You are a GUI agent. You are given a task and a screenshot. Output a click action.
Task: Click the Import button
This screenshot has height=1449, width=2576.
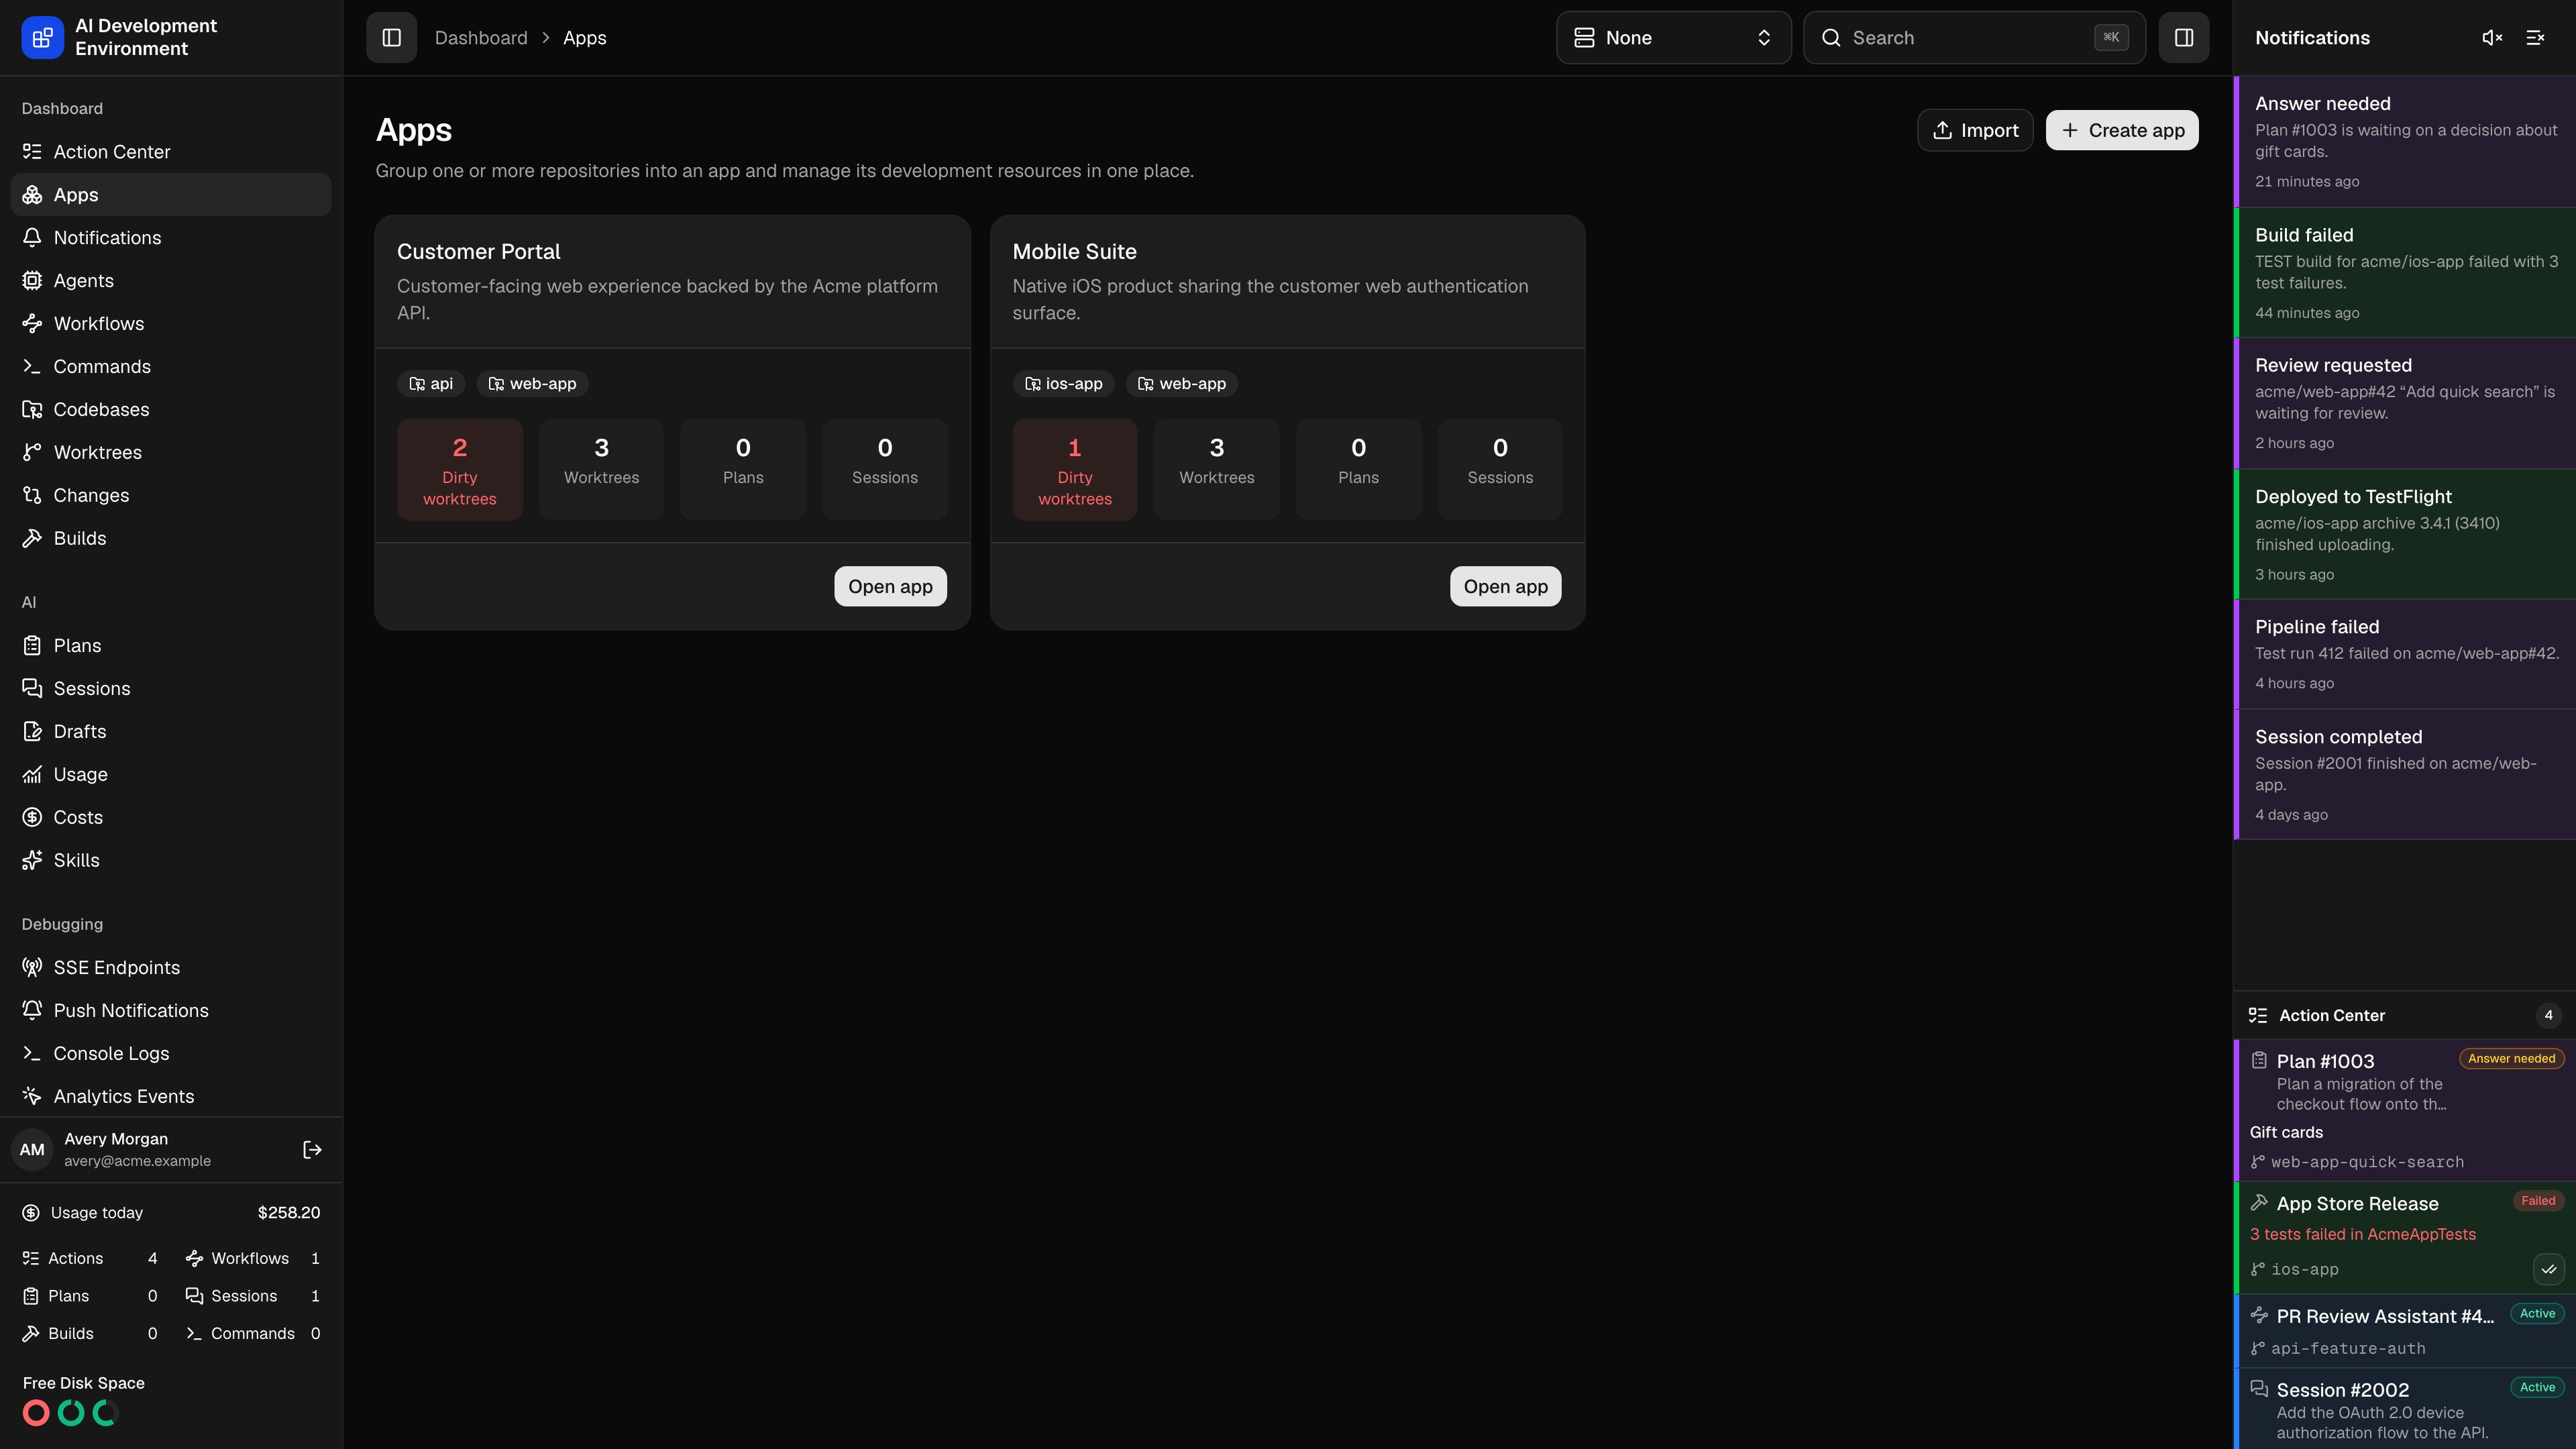[1974, 130]
